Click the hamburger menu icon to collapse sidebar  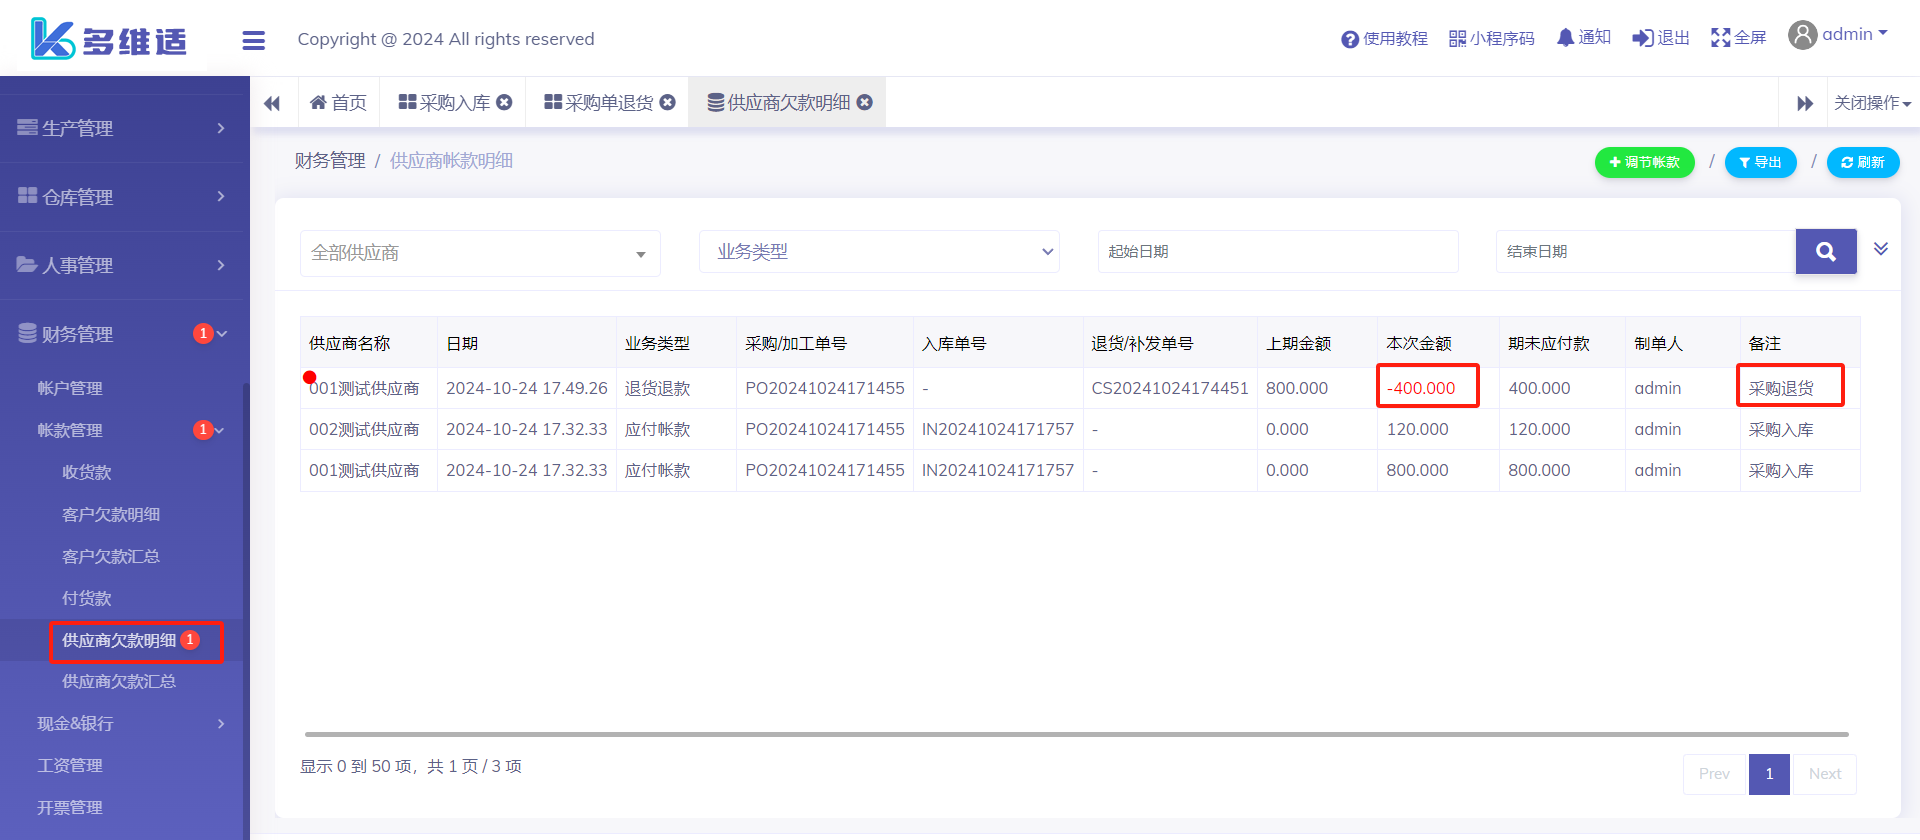254,40
